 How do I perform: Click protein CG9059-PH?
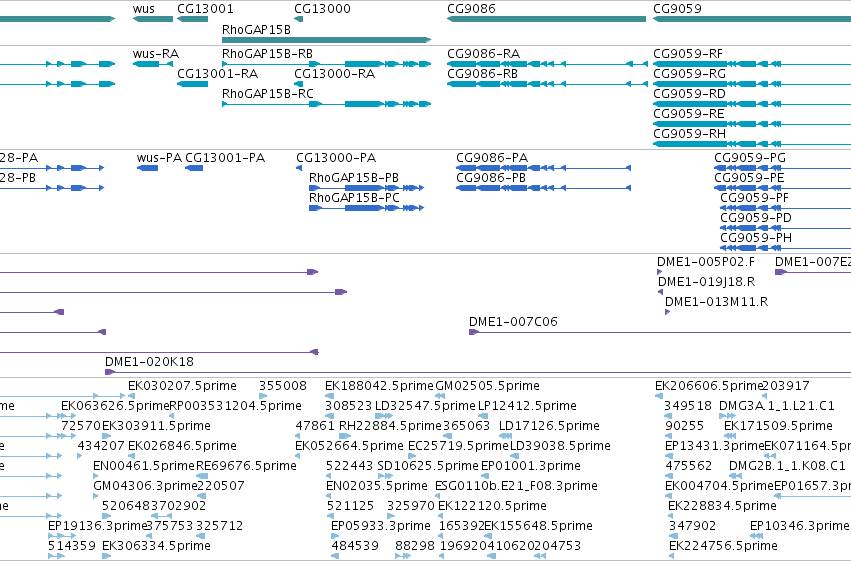click(x=756, y=238)
